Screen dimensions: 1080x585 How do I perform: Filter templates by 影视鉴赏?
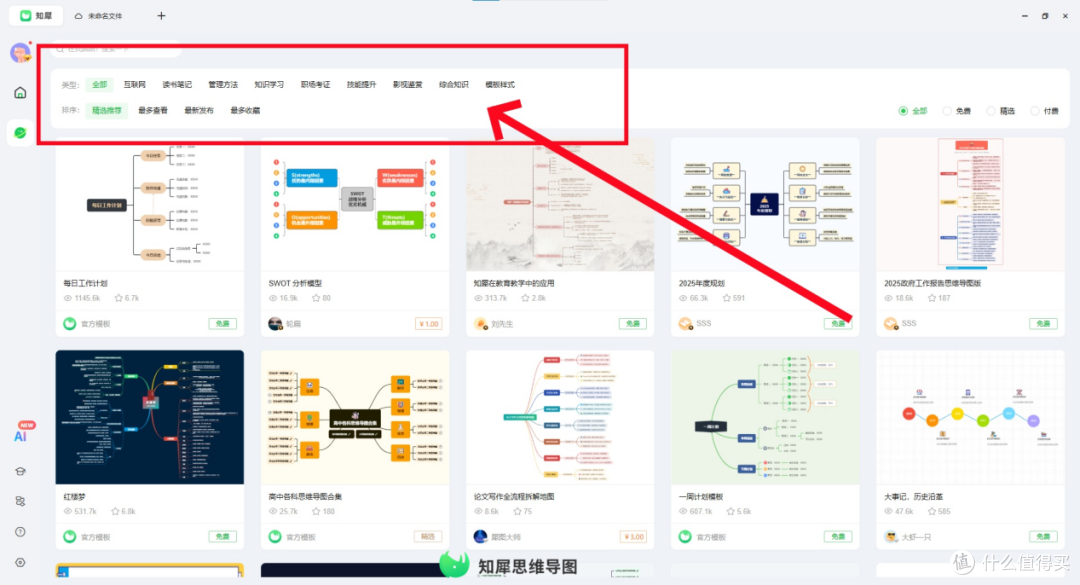tap(408, 85)
